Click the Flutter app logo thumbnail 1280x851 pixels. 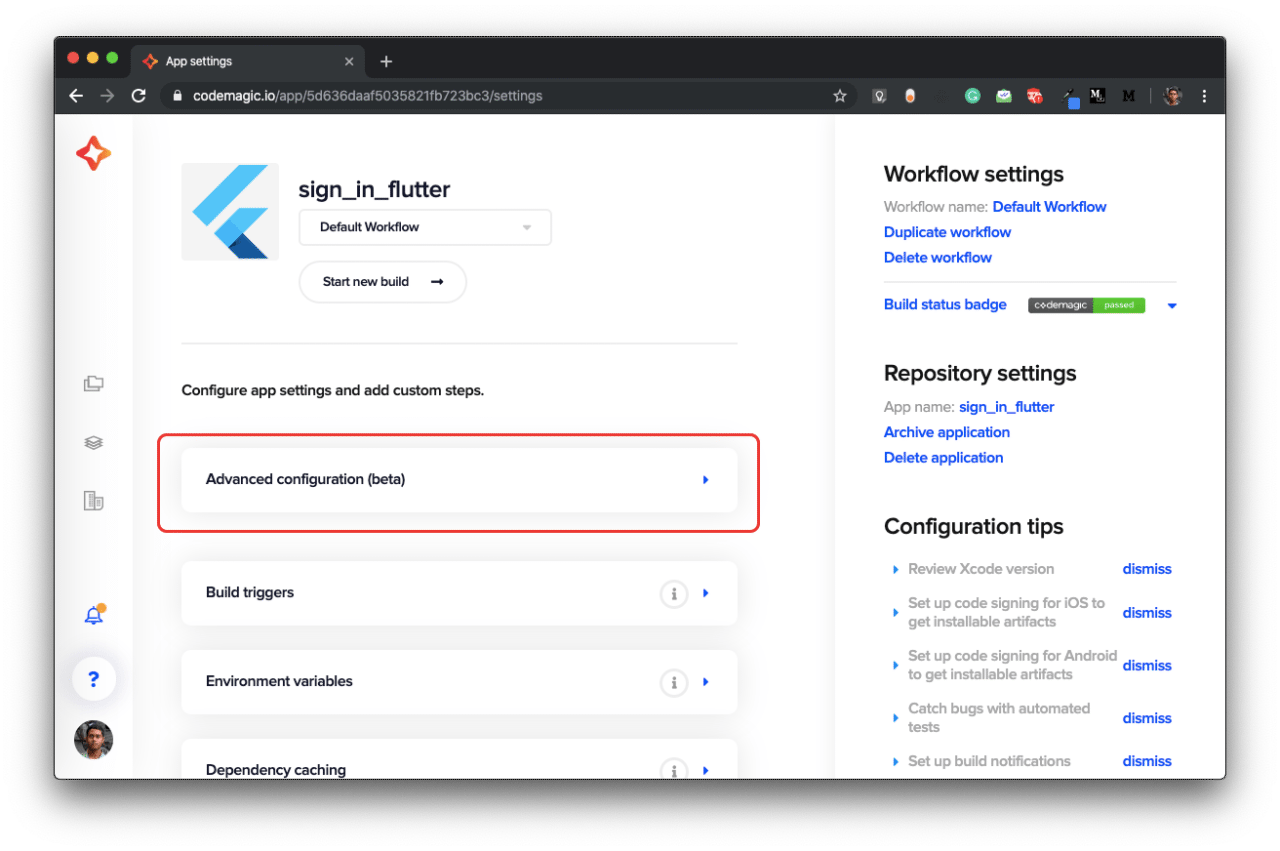pyautogui.click(x=230, y=212)
